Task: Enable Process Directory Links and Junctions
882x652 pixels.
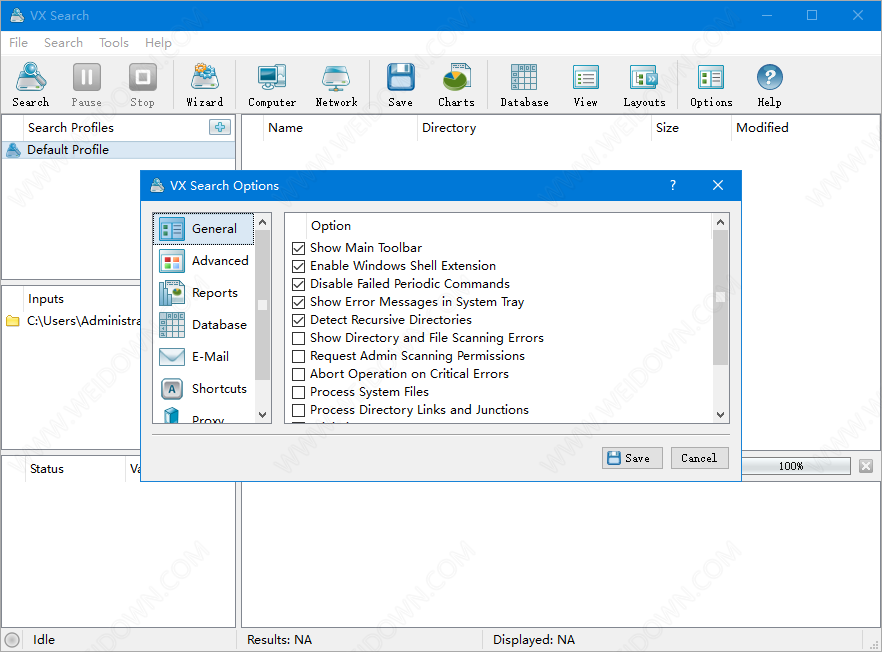Action: click(299, 410)
